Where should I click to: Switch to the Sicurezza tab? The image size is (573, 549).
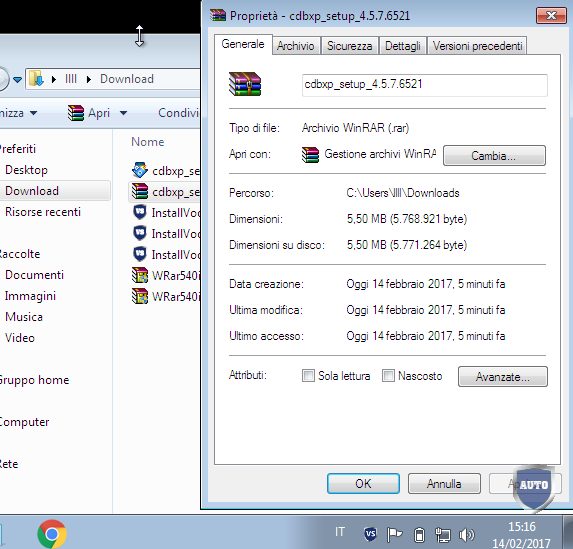tap(349, 46)
